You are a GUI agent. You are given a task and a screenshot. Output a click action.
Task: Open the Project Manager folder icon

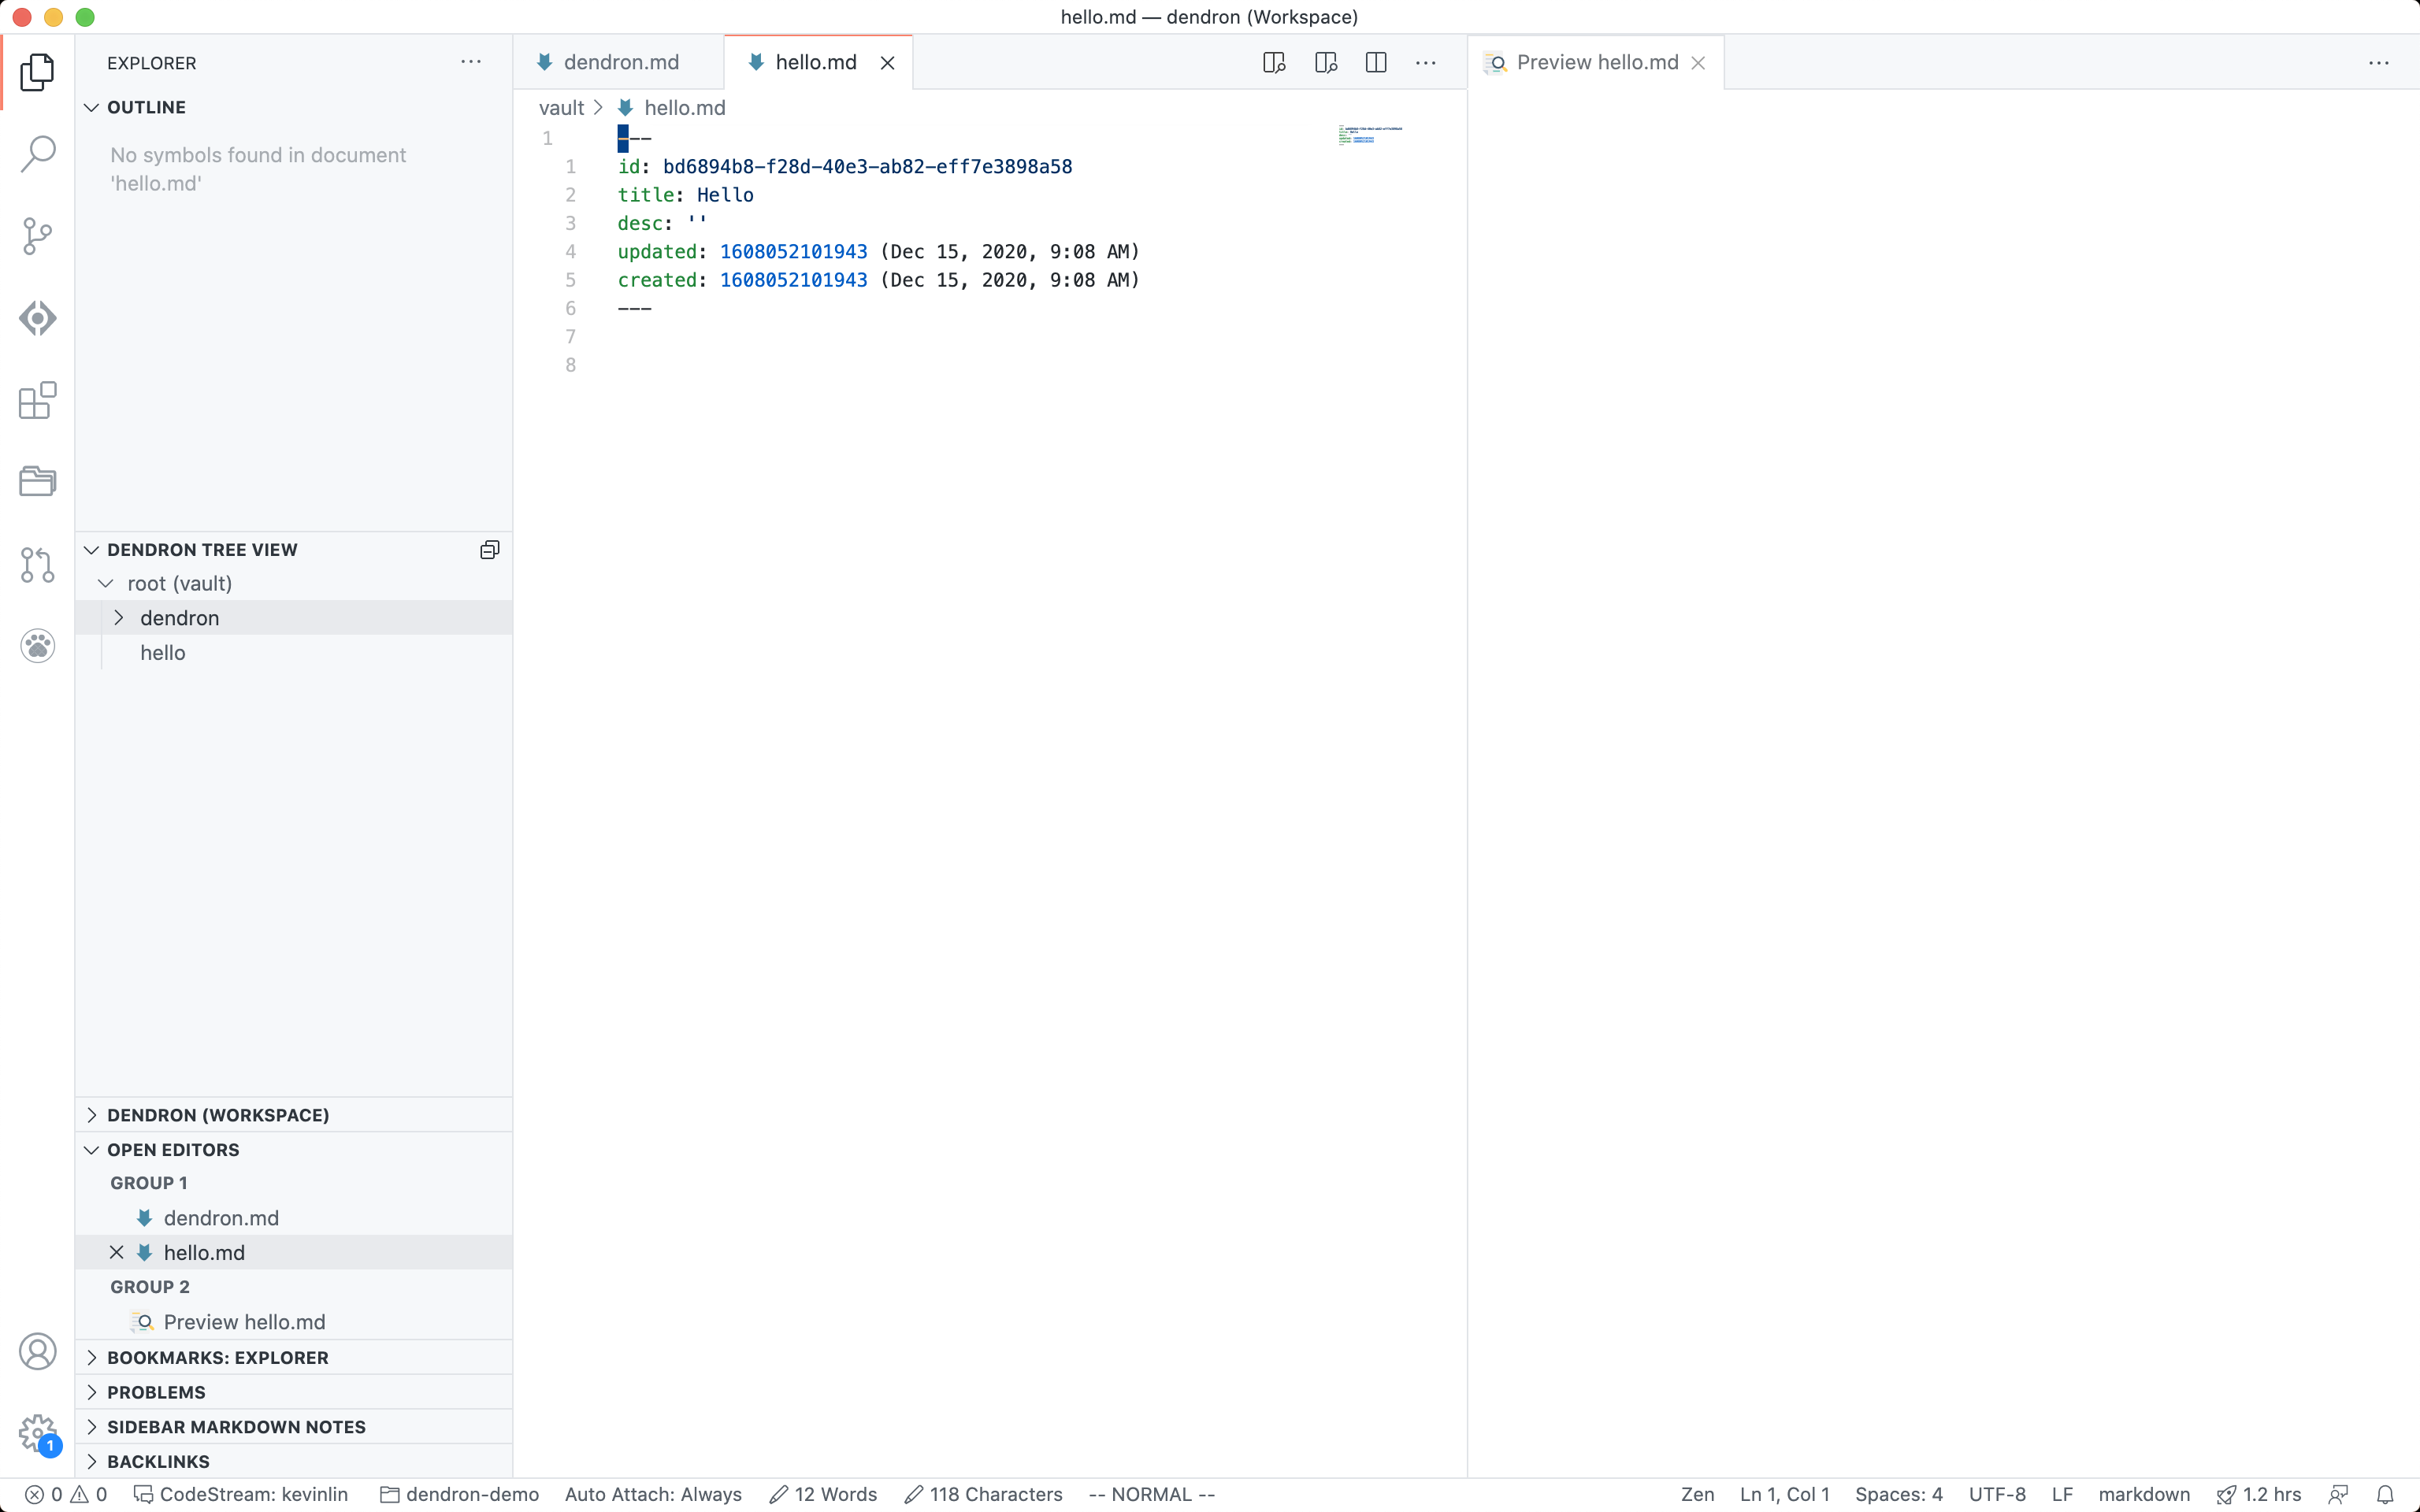pos(37,482)
